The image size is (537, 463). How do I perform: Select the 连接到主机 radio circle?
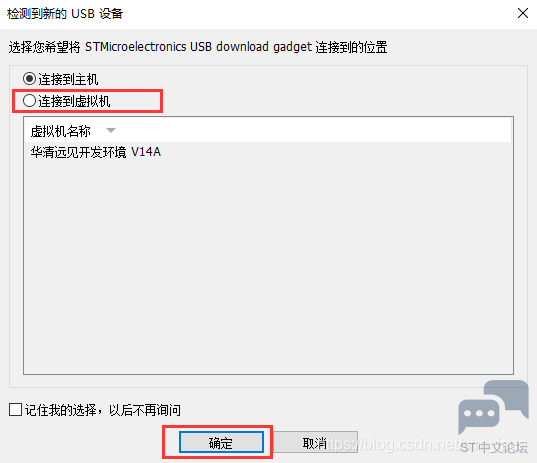pyautogui.click(x=29, y=79)
